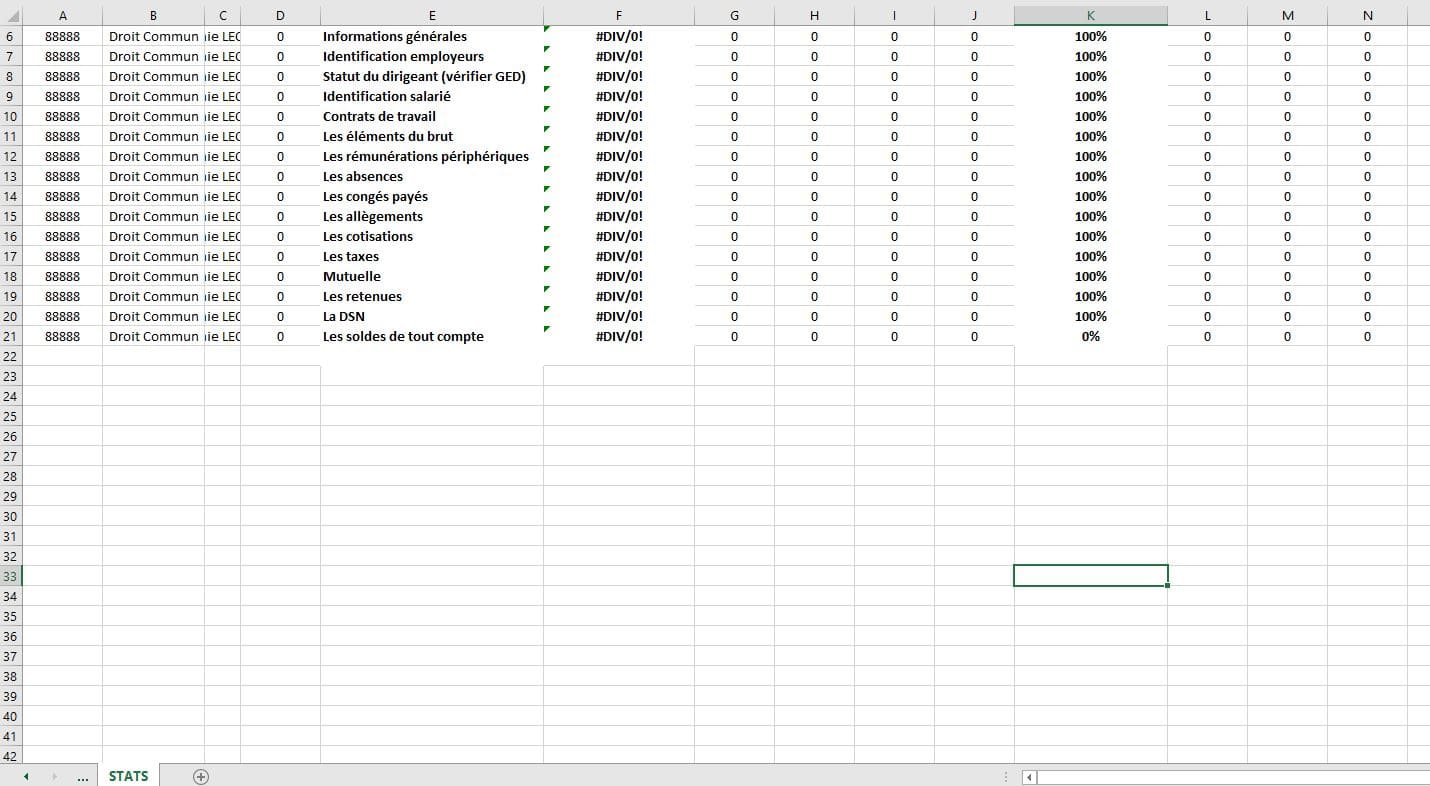This screenshot has height=786, width=1430.
Task: Click the #DIV/0! cell for Informations générales
Action: click(x=618, y=37)
